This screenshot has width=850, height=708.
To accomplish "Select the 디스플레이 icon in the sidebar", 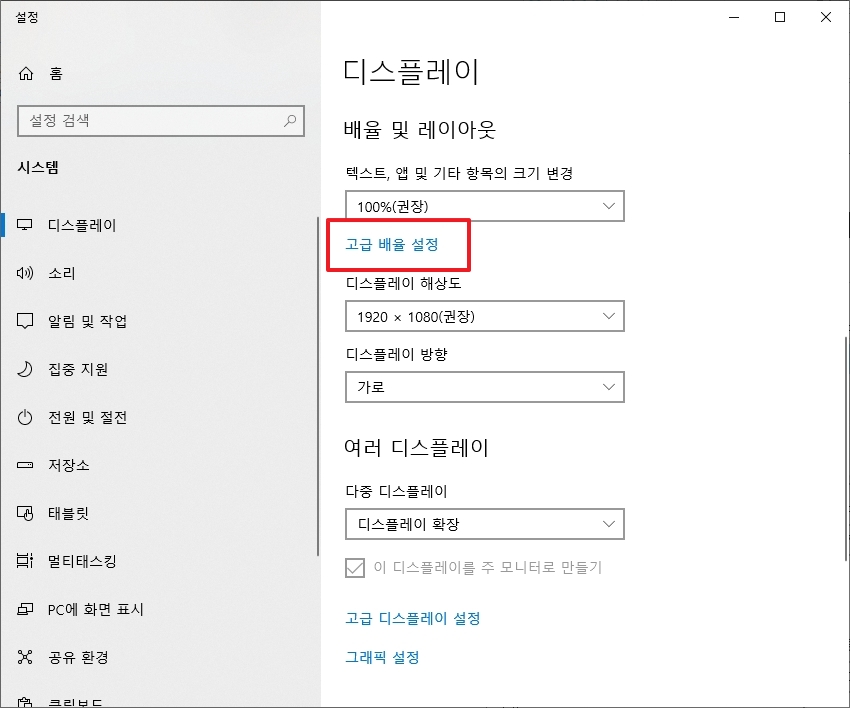I will 24,224.
